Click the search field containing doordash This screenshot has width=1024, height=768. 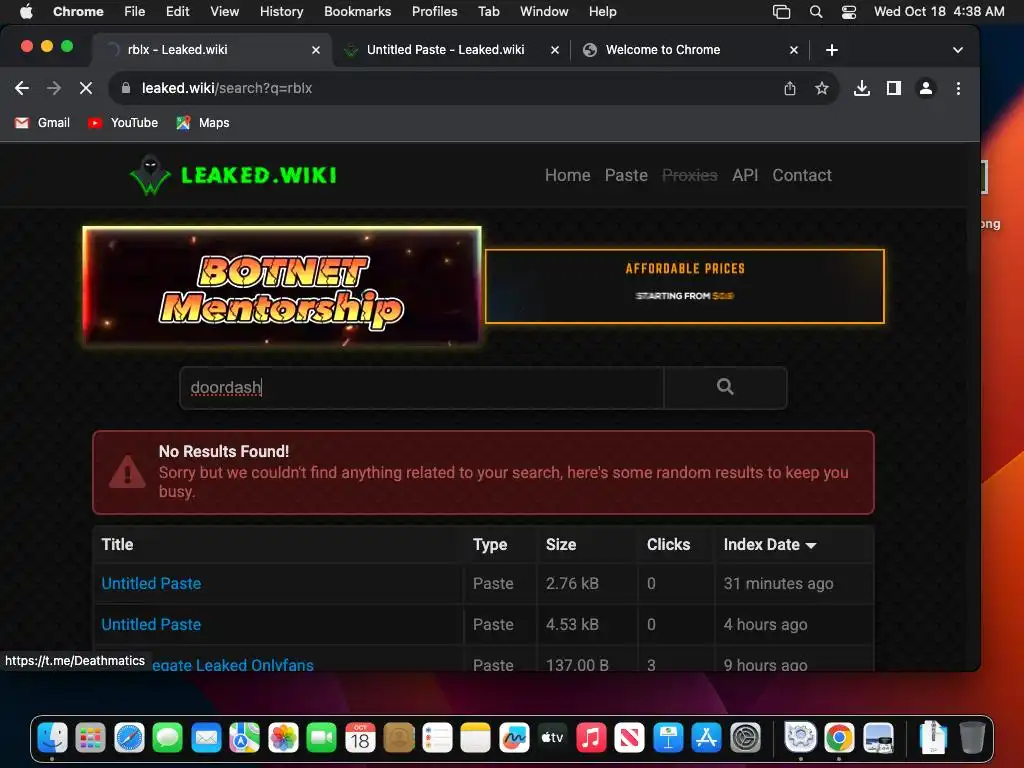pyautogui.click(x=422, y=387)
